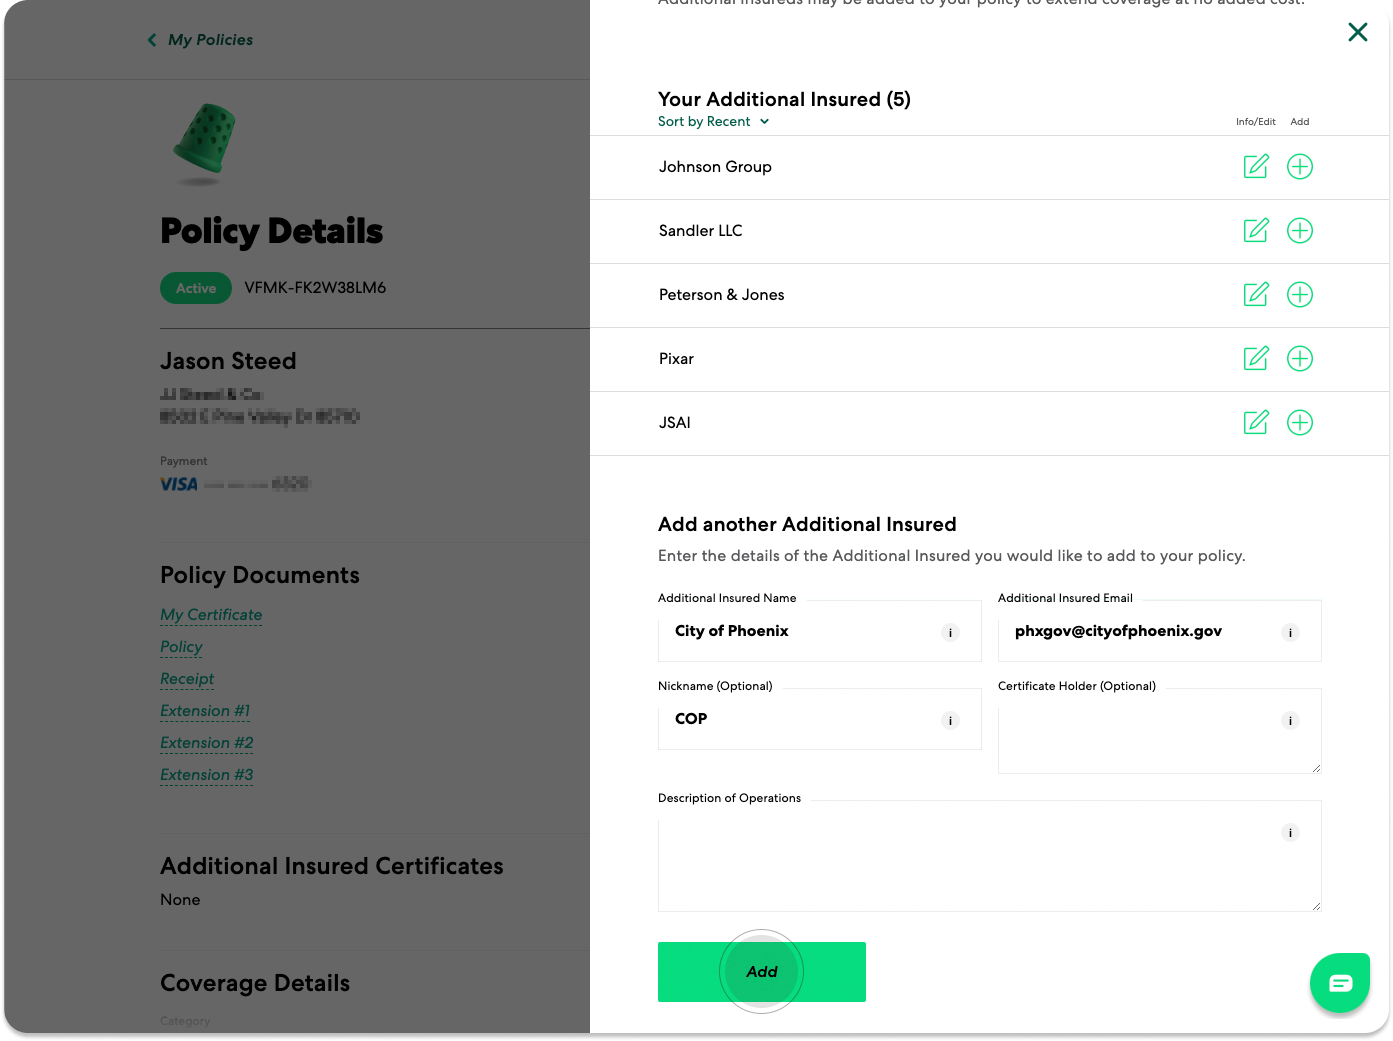Open the Extension #2 document
This screenshot has height=1041, width=1393.
207,743
